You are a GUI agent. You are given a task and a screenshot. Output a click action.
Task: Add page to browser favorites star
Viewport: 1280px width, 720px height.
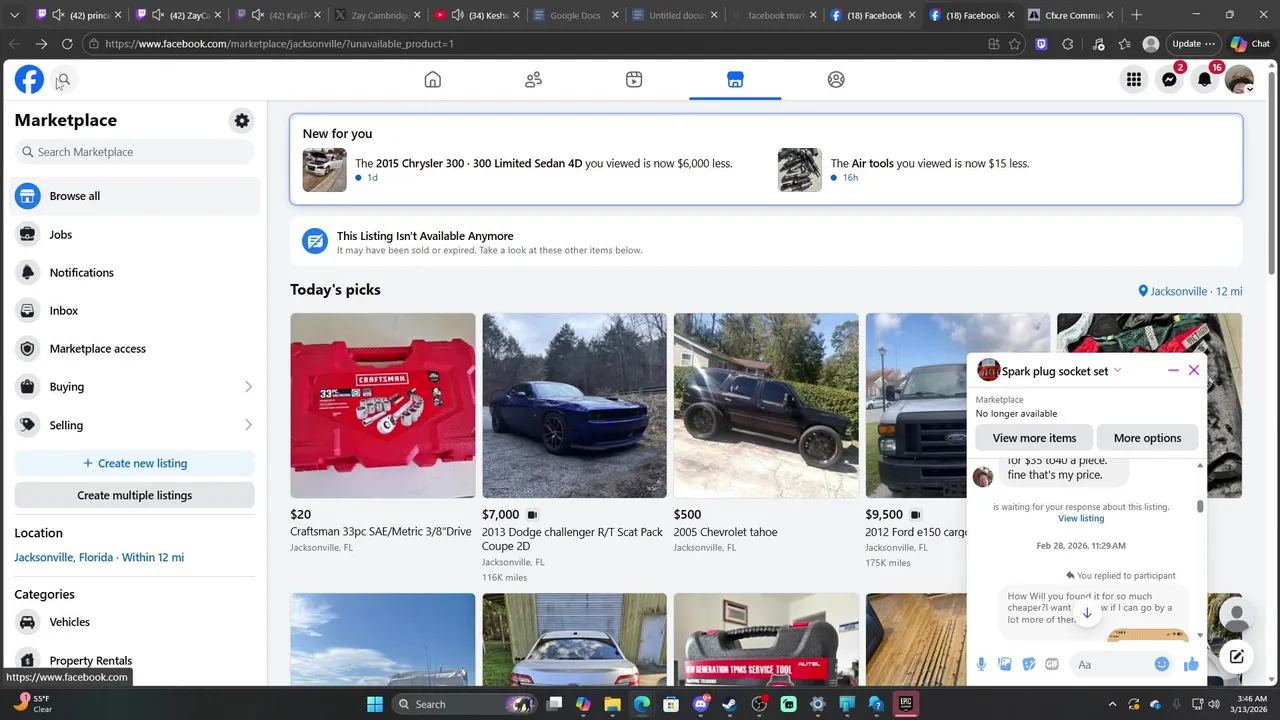[x=1015, y=44]
